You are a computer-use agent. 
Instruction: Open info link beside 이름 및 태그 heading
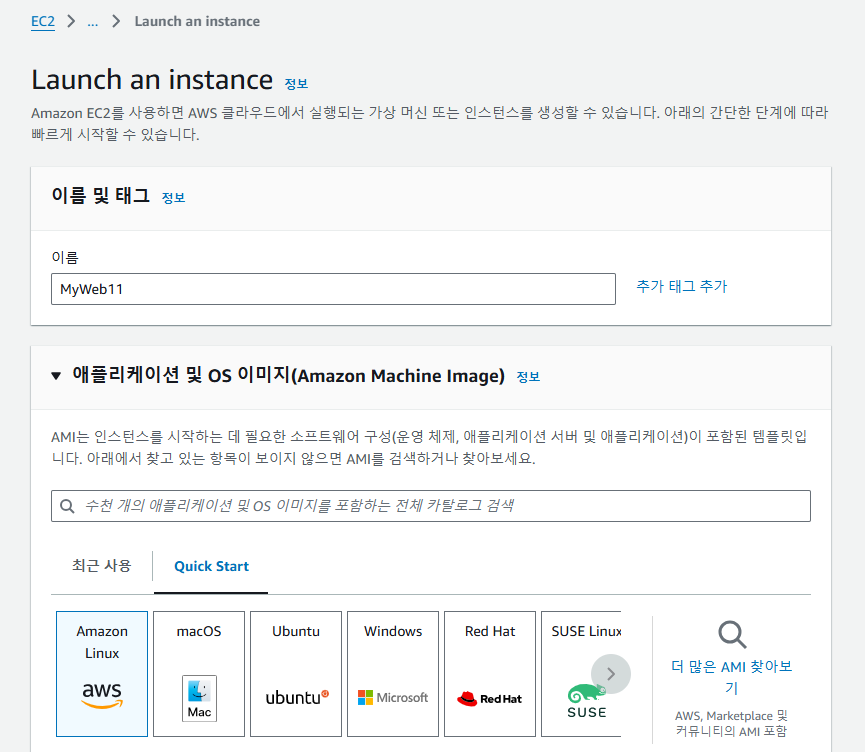point(173,198)
